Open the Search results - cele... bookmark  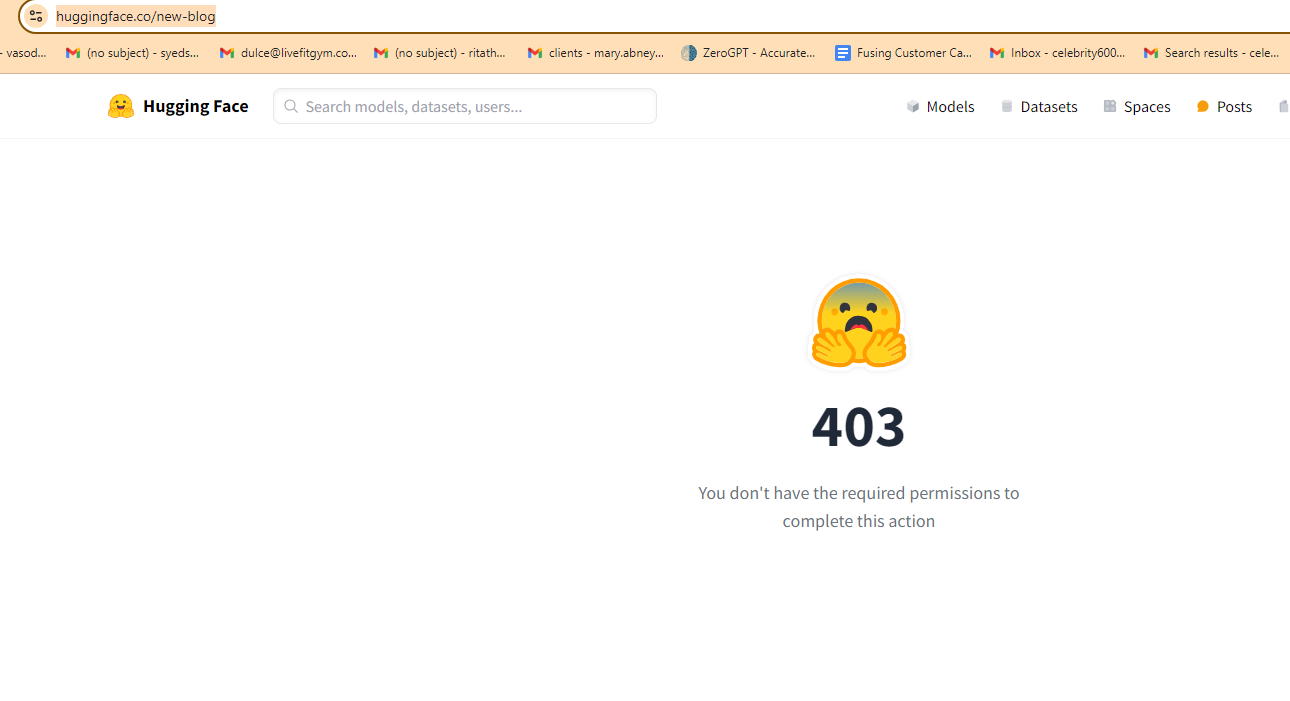point(1212,53)
